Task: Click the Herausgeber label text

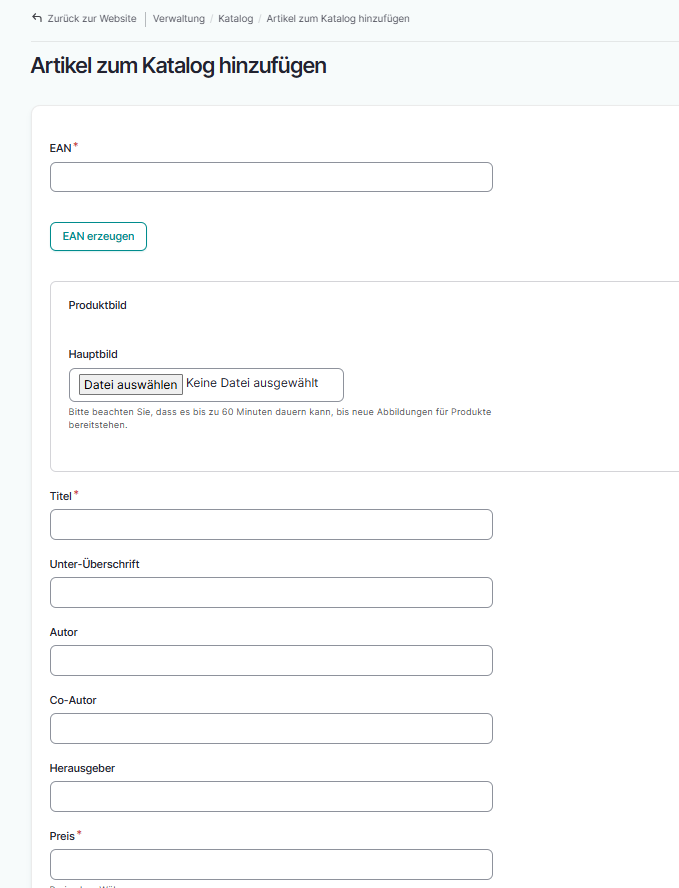Action: 82,768
